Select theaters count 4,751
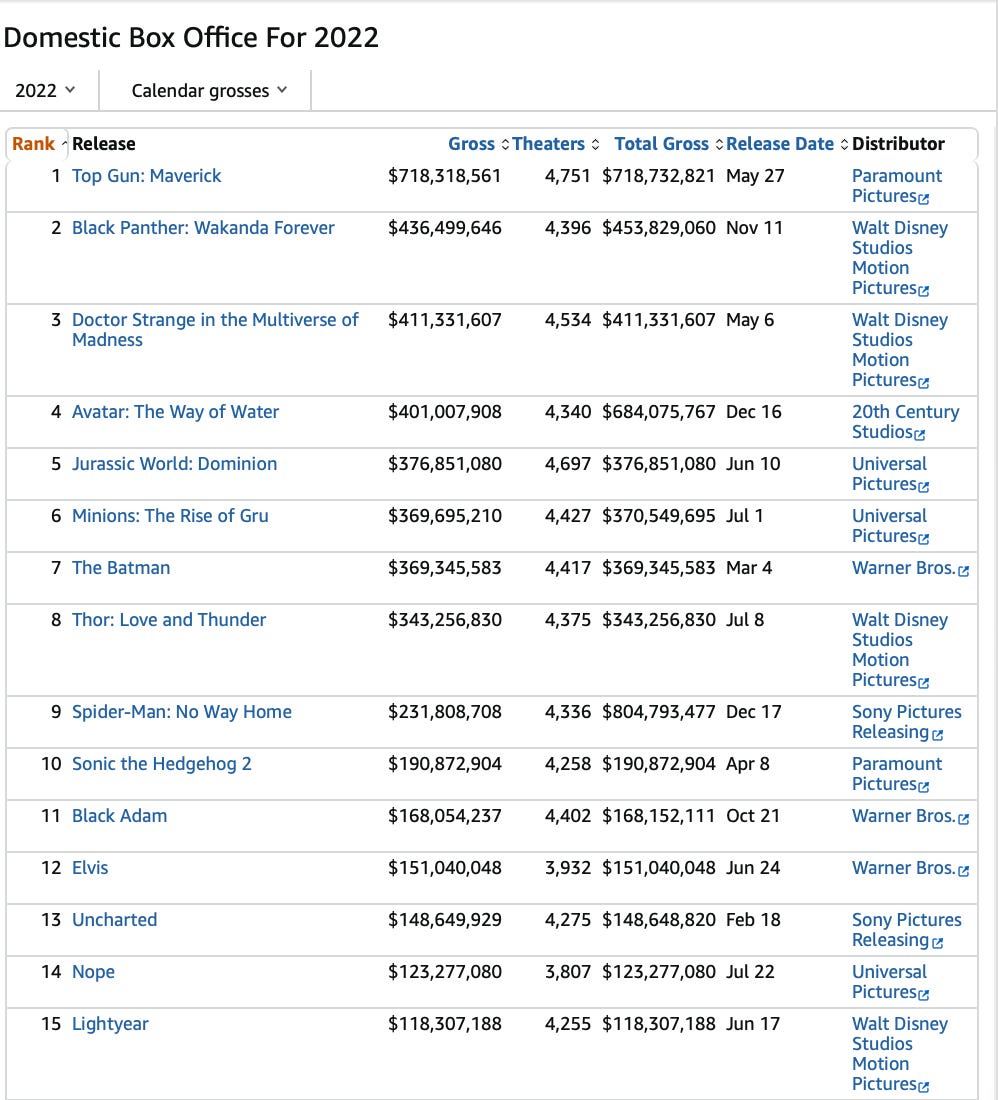Viewport: 998px width, 1100px height. [x=567, y=176]
